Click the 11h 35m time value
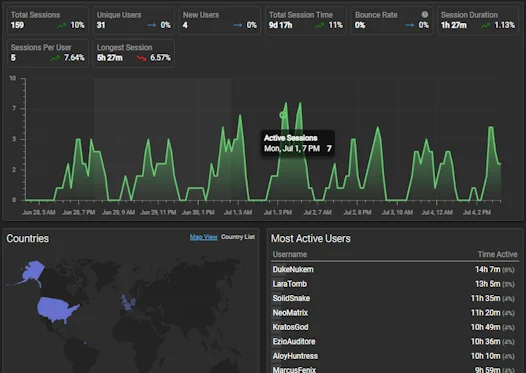 (485, 298)
